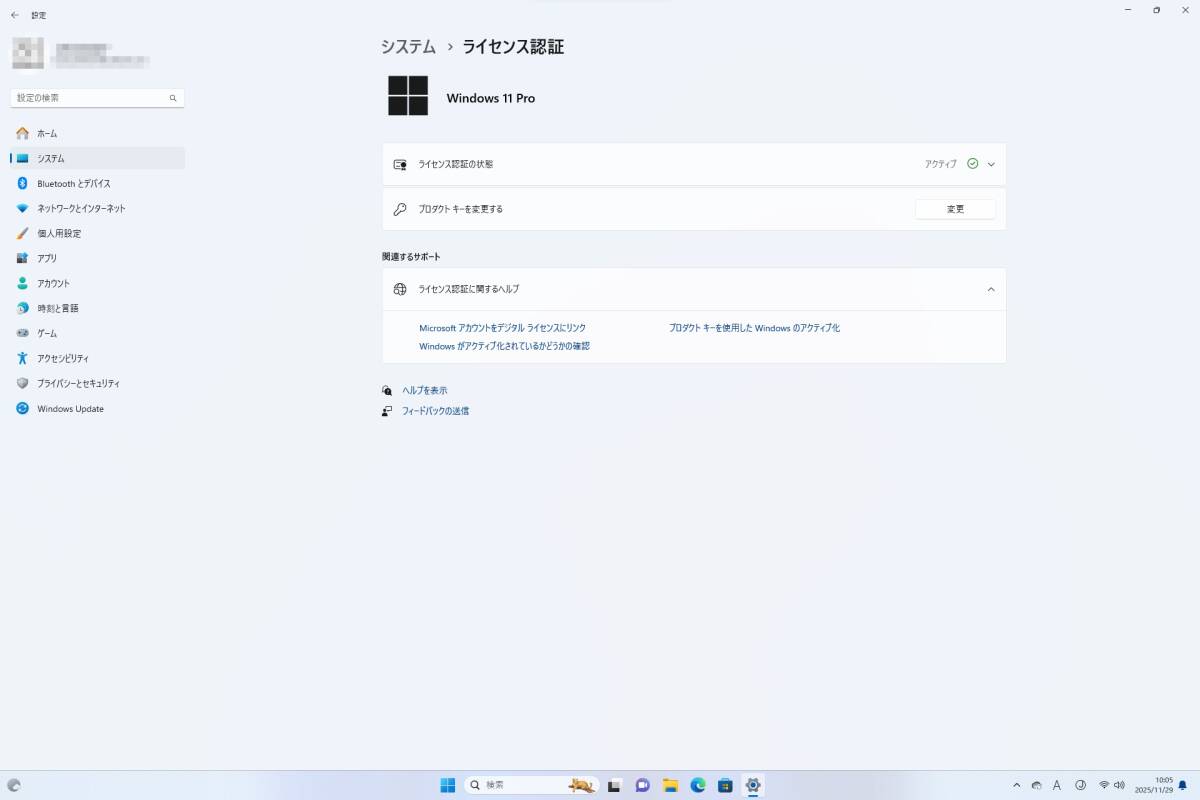Open ネットワークとインターネット settings
Viewport: 1200px width, 800px height.
click(x=81, y=209)
